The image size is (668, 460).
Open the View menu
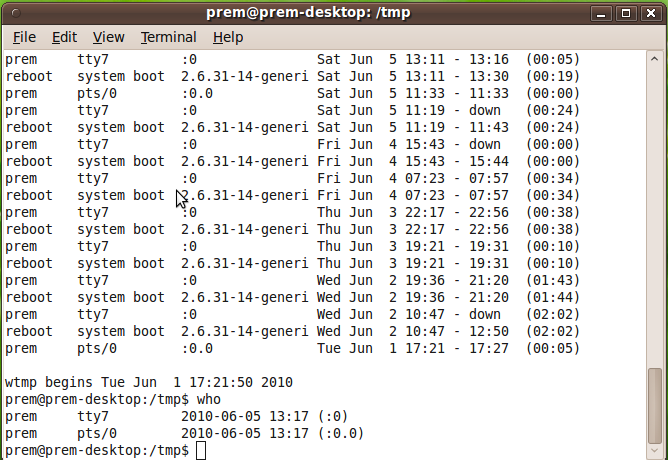click(x=108, y=37)
